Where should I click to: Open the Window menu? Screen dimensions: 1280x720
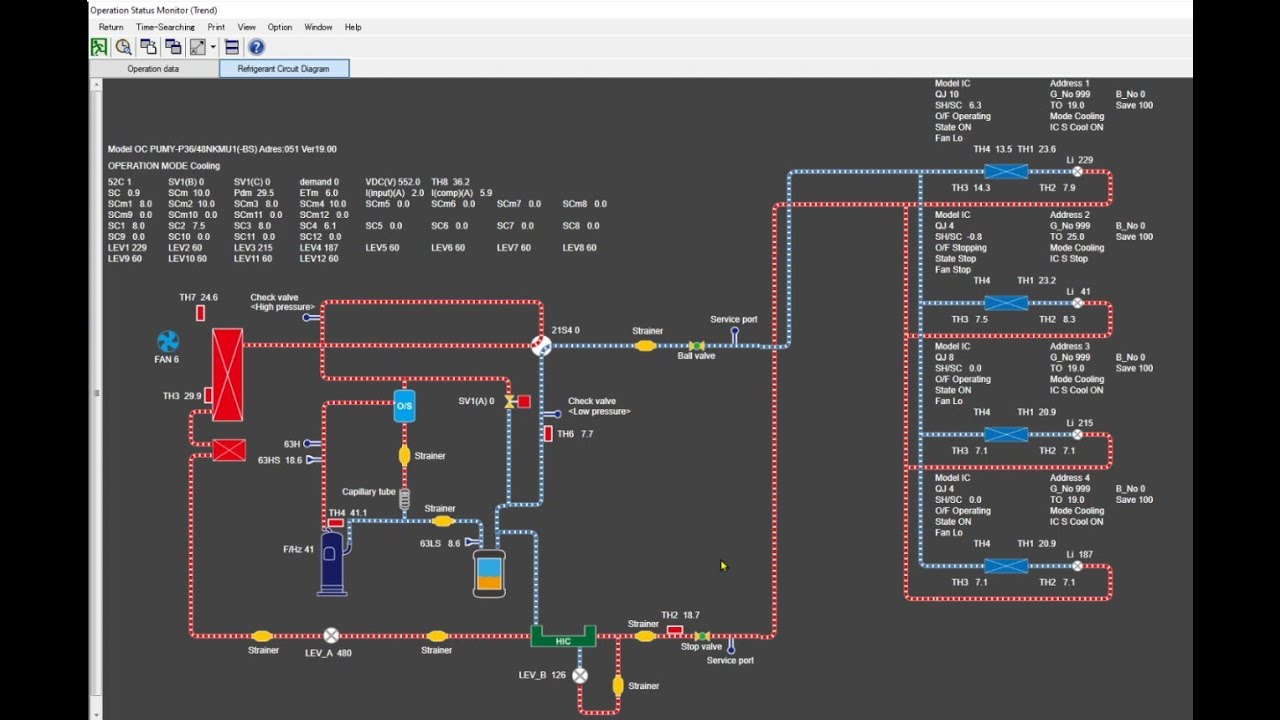tap(318, 27)
